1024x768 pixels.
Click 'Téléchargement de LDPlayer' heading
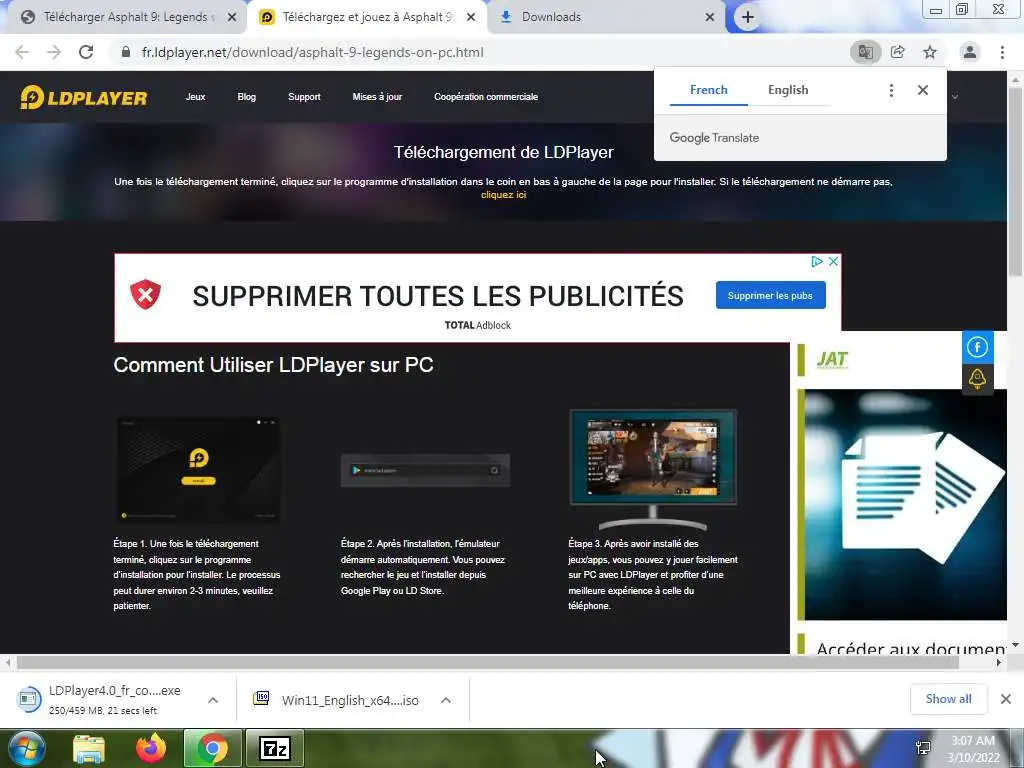pos(504,152)
